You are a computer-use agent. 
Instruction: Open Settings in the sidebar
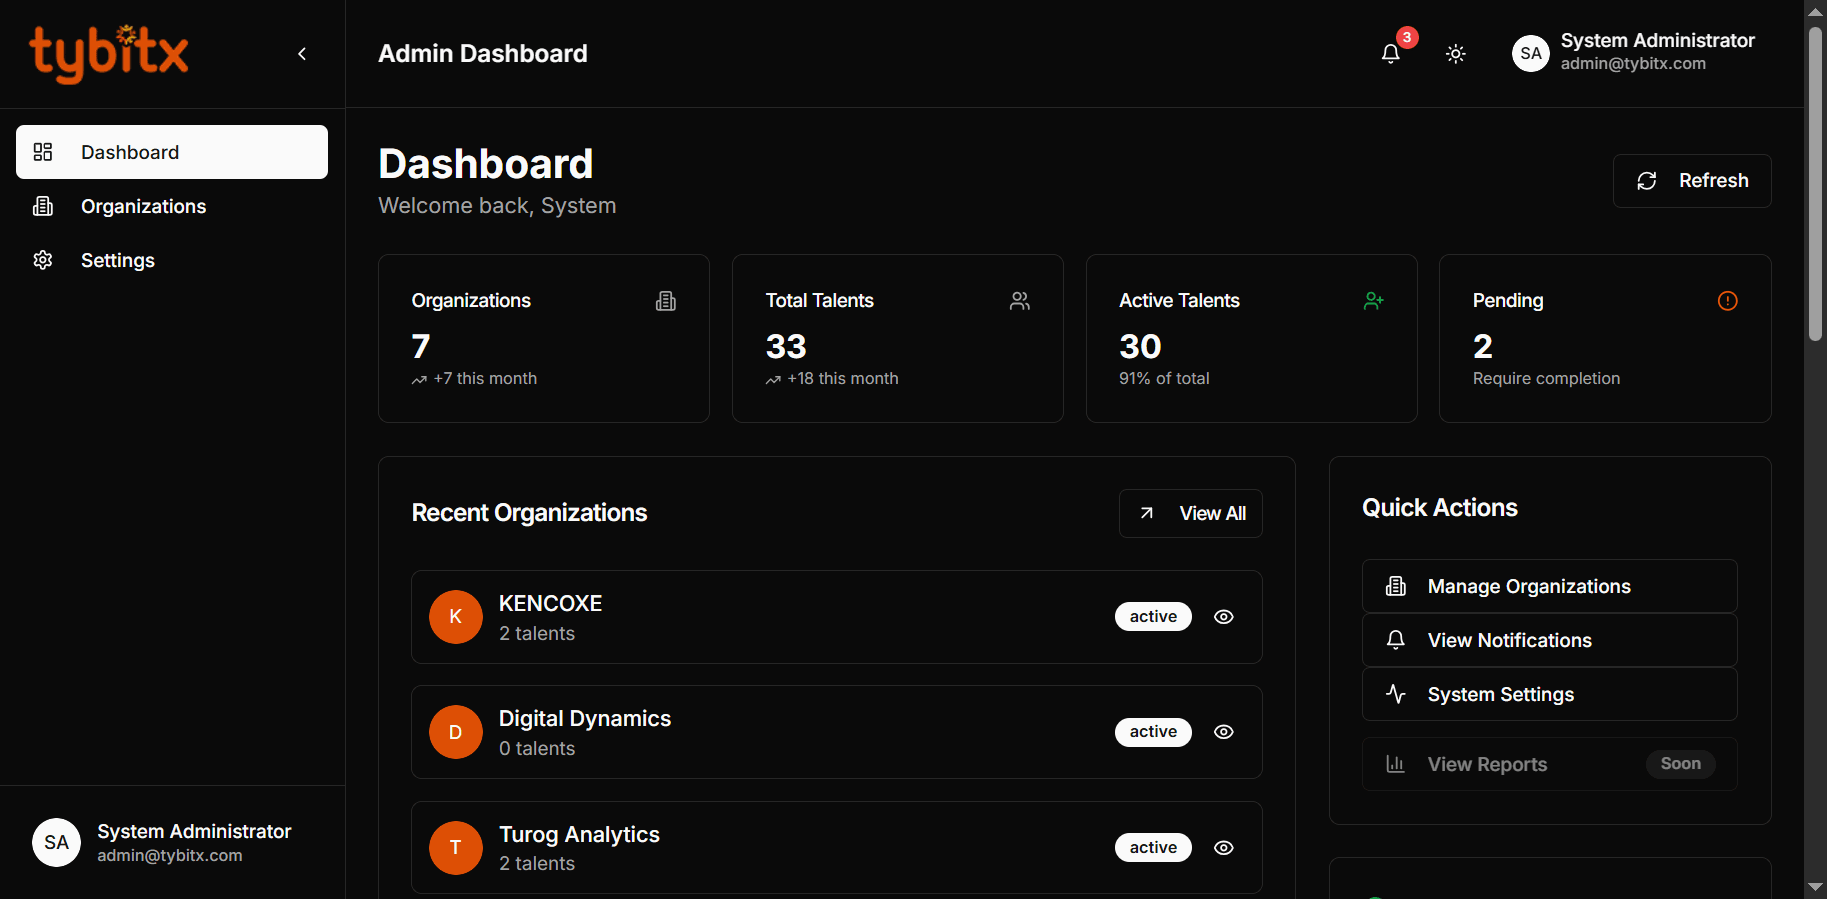pyautogui.click(x=172, y=260)
